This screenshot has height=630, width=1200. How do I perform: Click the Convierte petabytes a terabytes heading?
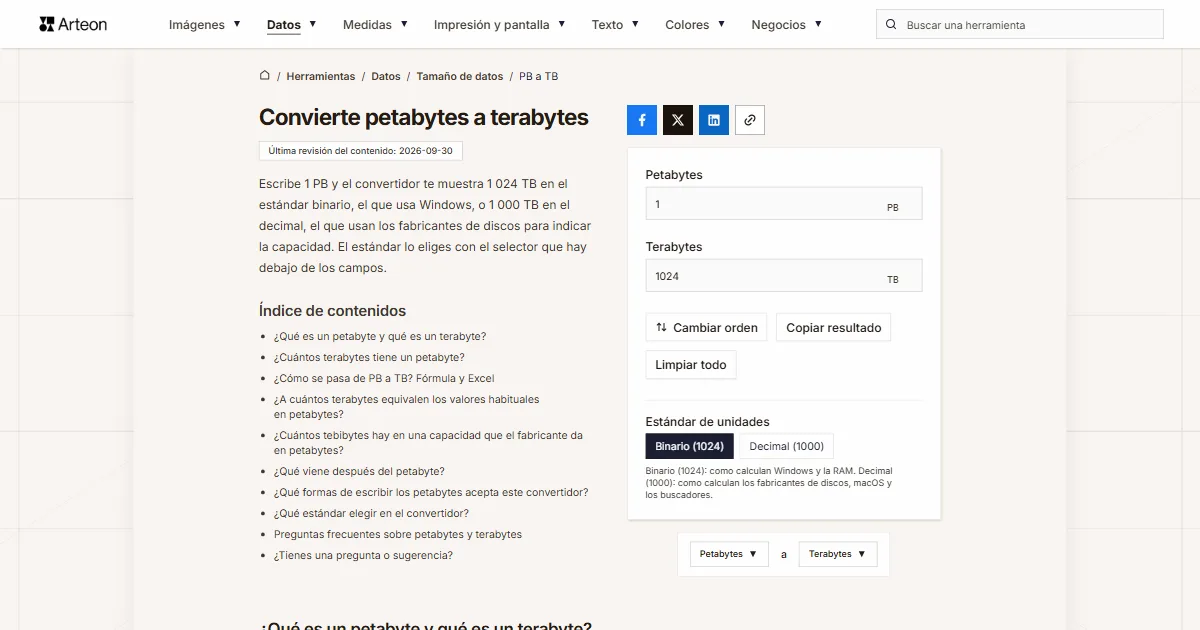click(424, 117)
